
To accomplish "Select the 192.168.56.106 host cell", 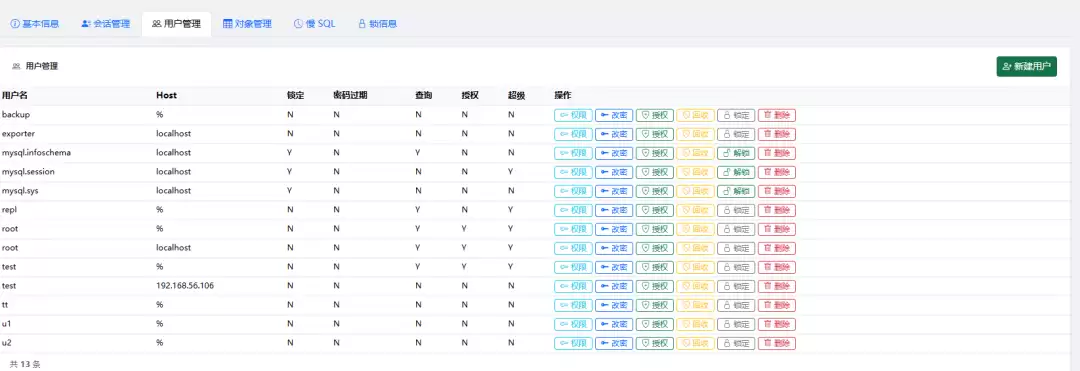I will (185, 285).
